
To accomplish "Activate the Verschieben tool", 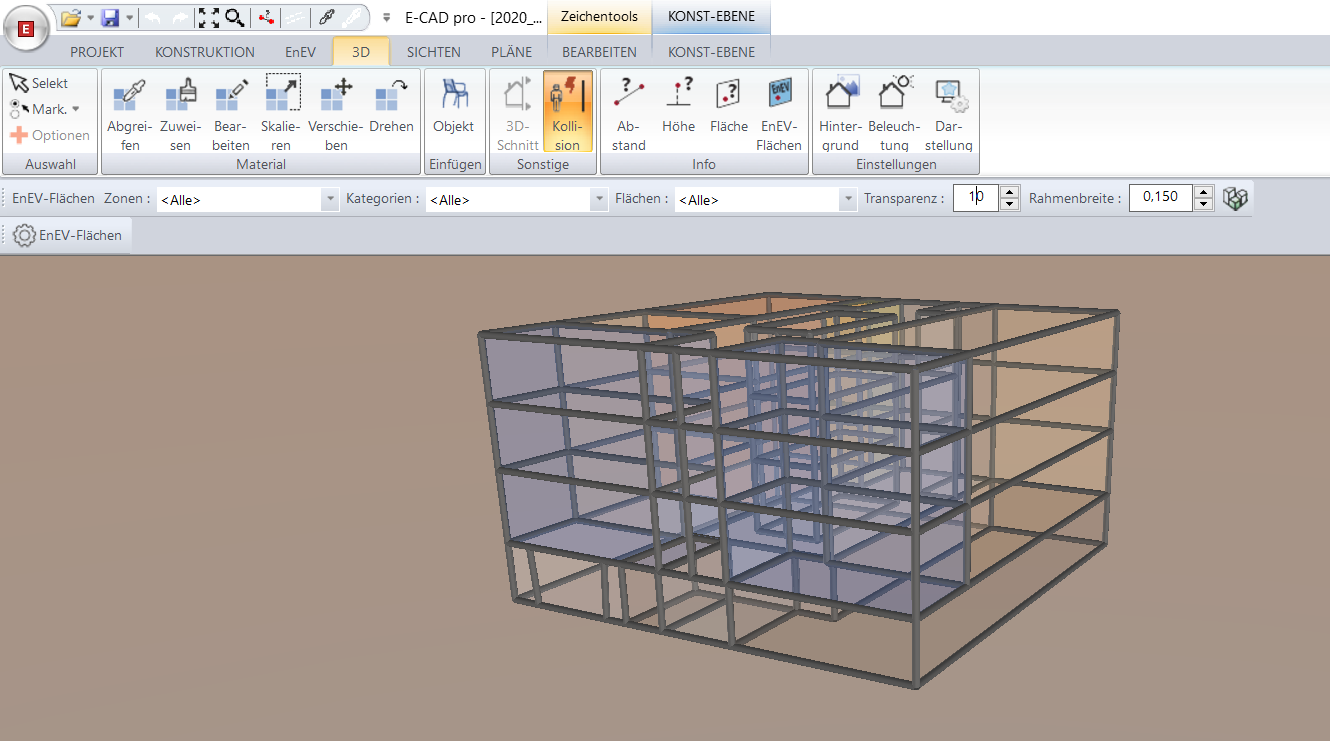I will tap(335, 110).
